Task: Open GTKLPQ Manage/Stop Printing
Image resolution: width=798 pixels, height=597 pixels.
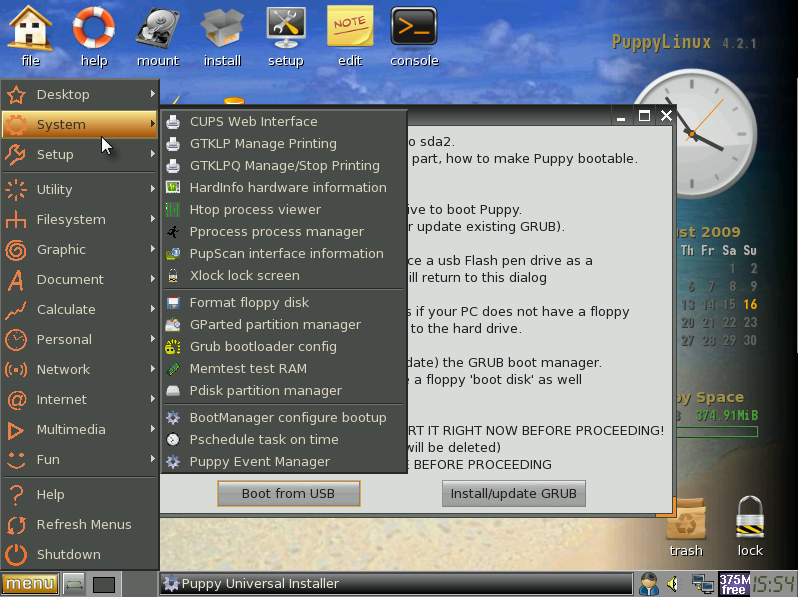Action: [x=284, y=165]
